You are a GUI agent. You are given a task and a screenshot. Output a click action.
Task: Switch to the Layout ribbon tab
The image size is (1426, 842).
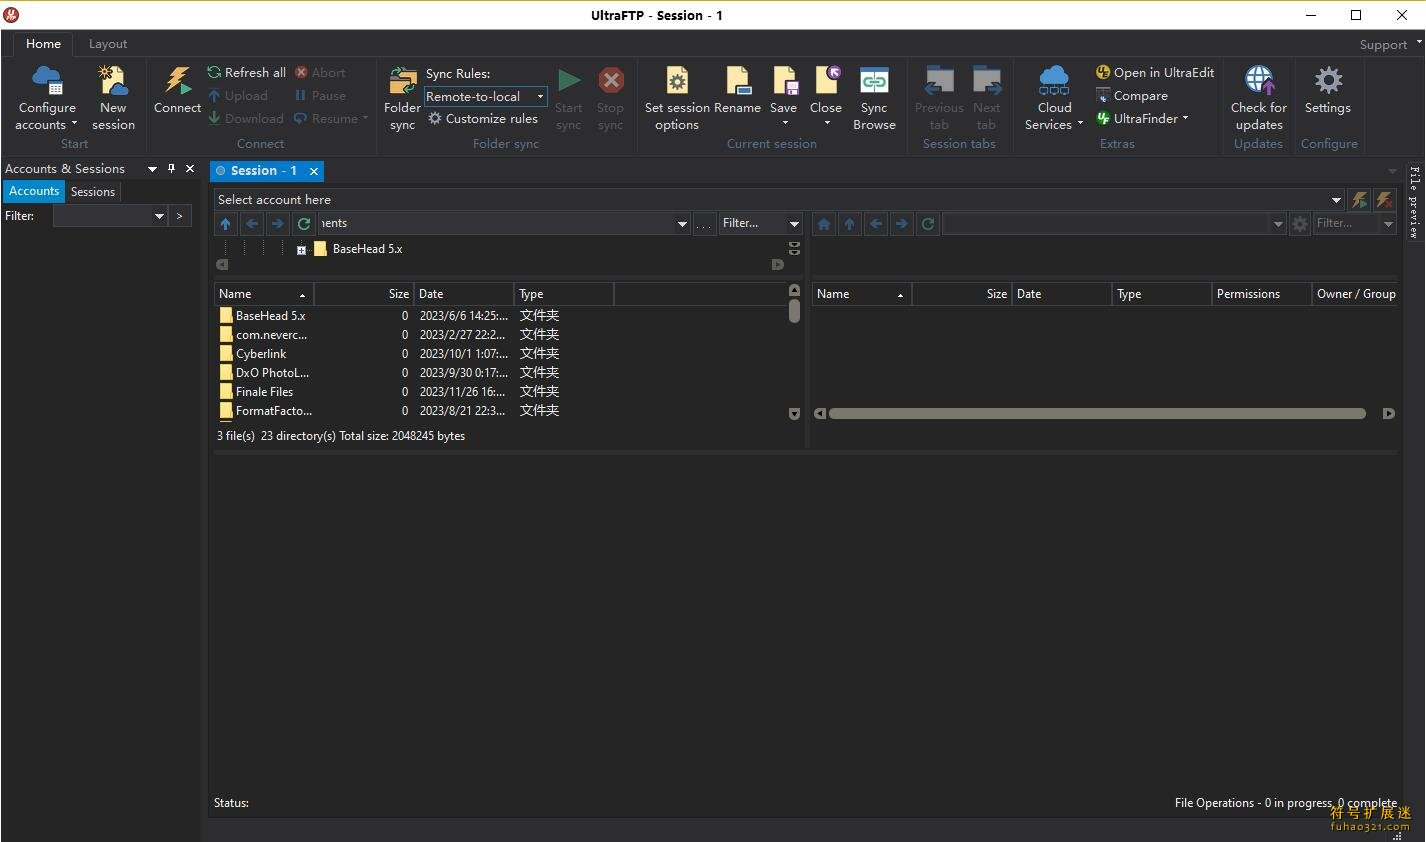click(108, 44)
